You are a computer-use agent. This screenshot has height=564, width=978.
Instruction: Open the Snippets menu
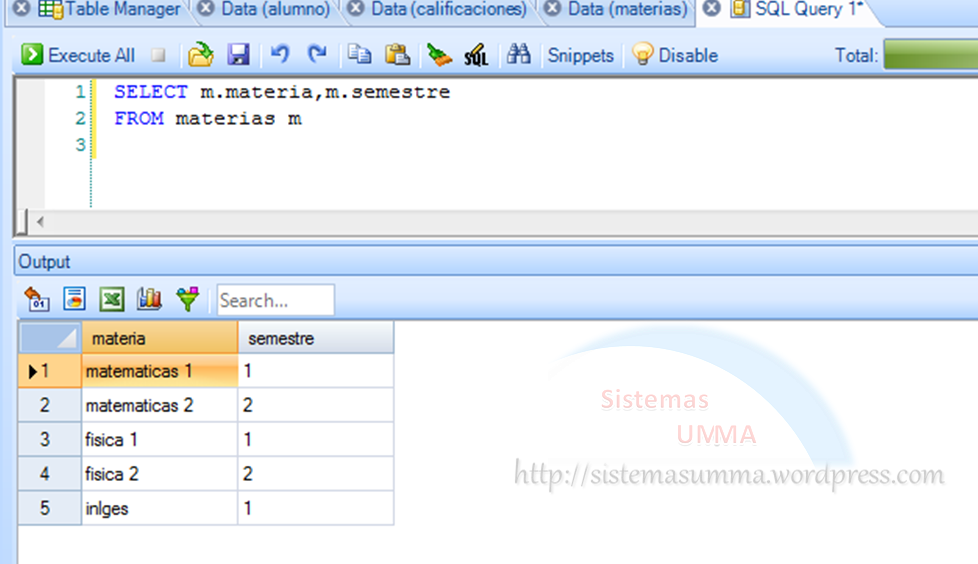click(x=580, y=55)
